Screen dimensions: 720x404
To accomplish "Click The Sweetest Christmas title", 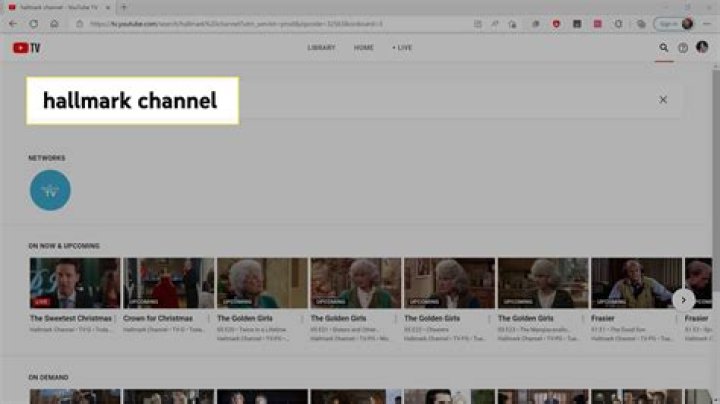I will coord(71,318).
